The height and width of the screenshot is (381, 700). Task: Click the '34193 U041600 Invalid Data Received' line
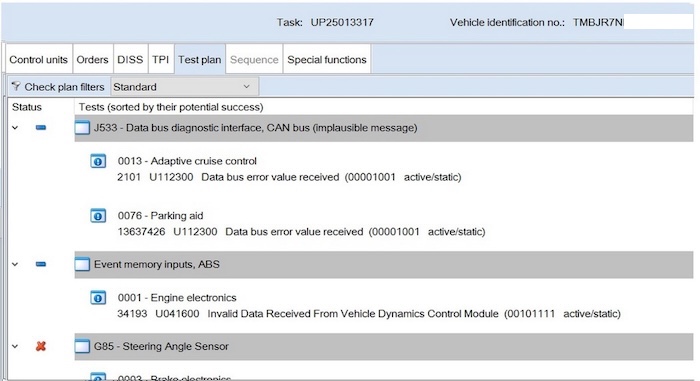point(369,314)
